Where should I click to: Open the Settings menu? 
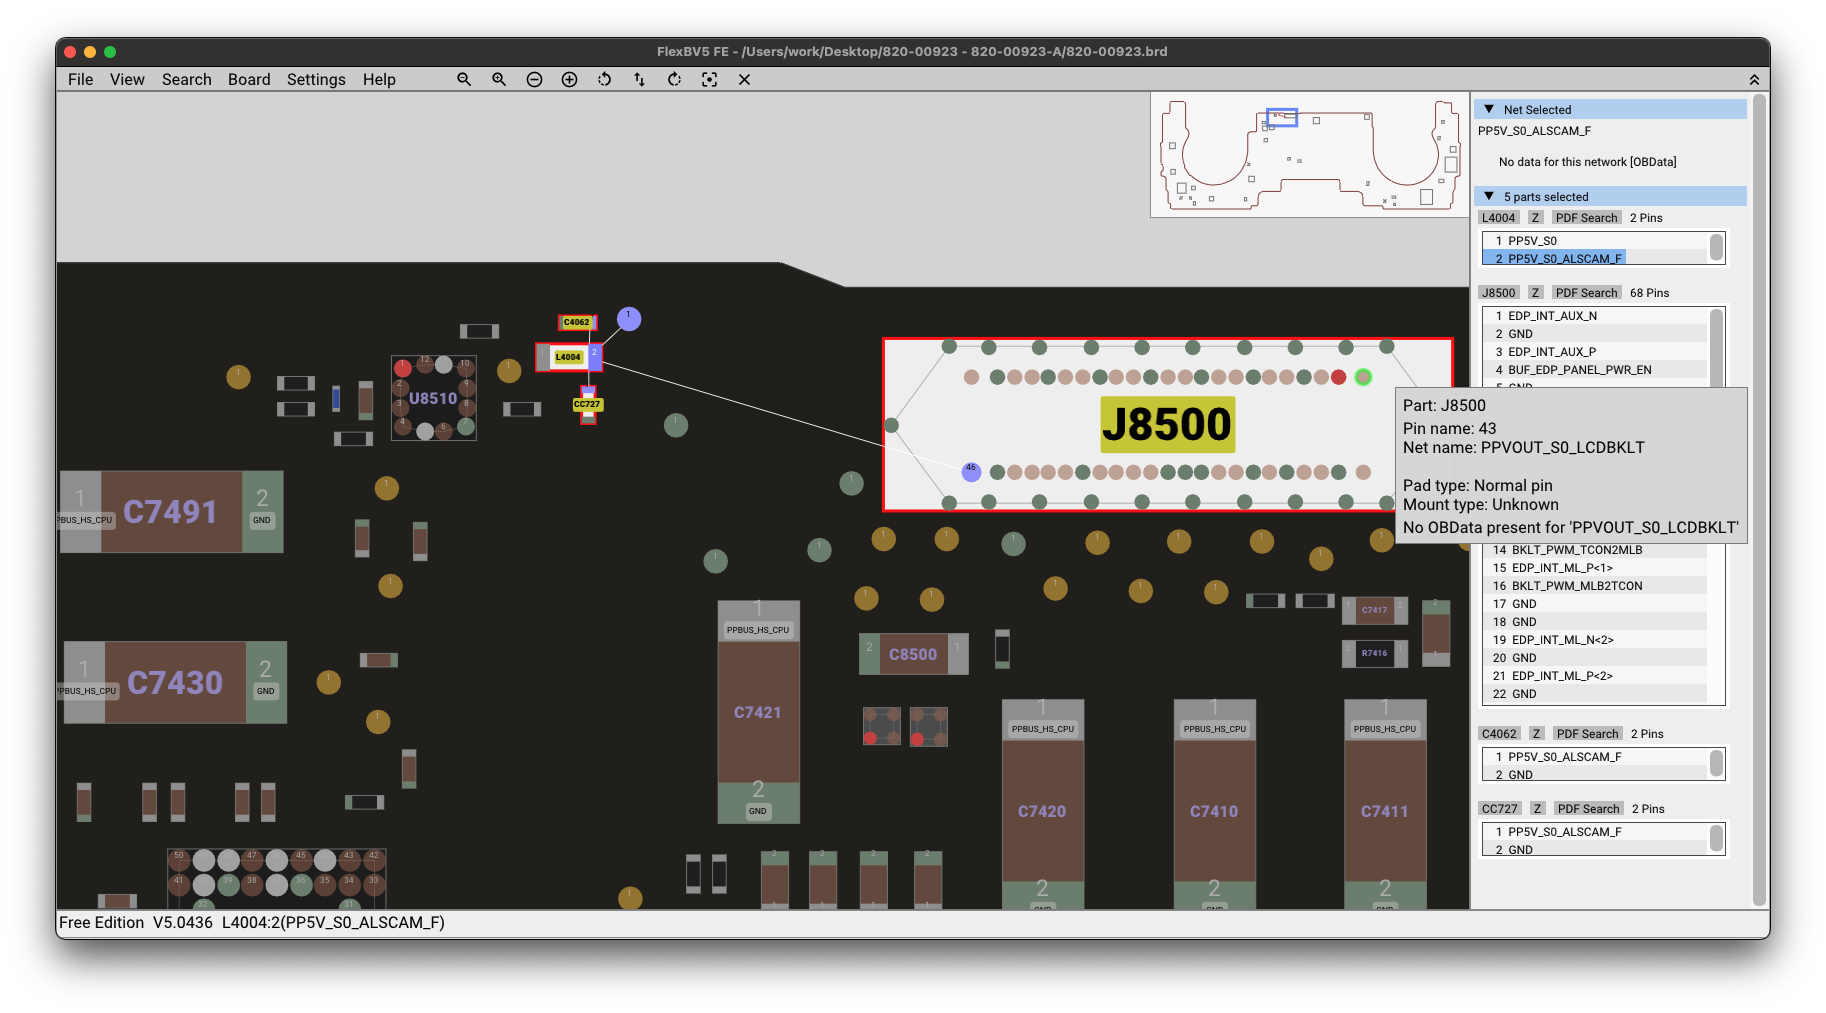316,80
